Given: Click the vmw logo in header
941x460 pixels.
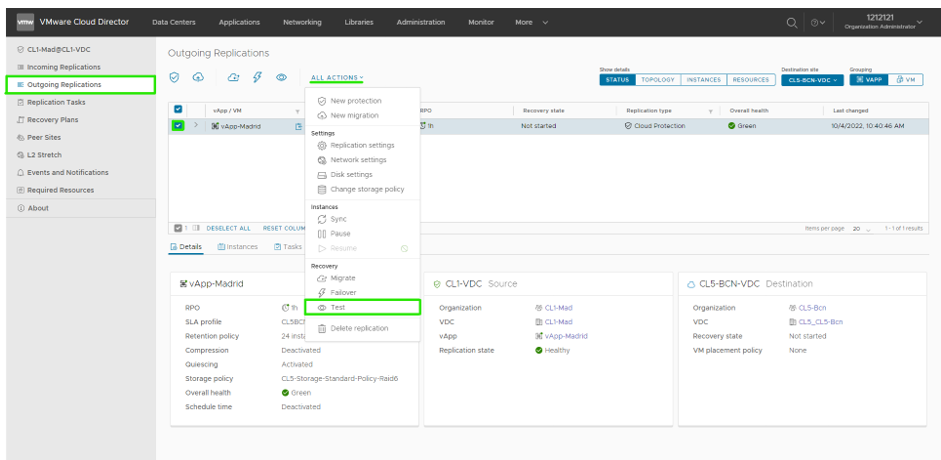Looking at the screenshot, I should click(x=25, y=22).
